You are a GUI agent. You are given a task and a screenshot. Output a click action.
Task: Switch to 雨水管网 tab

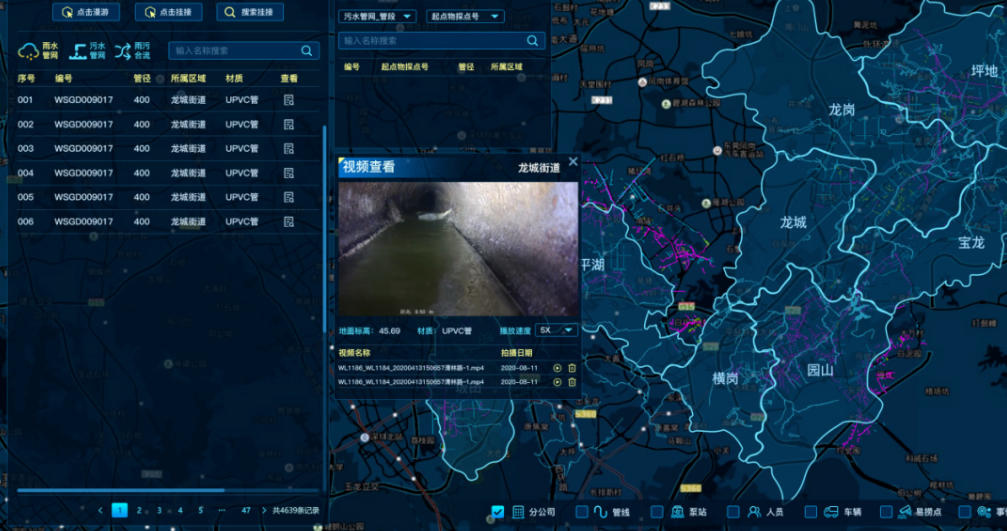(39, 50)
